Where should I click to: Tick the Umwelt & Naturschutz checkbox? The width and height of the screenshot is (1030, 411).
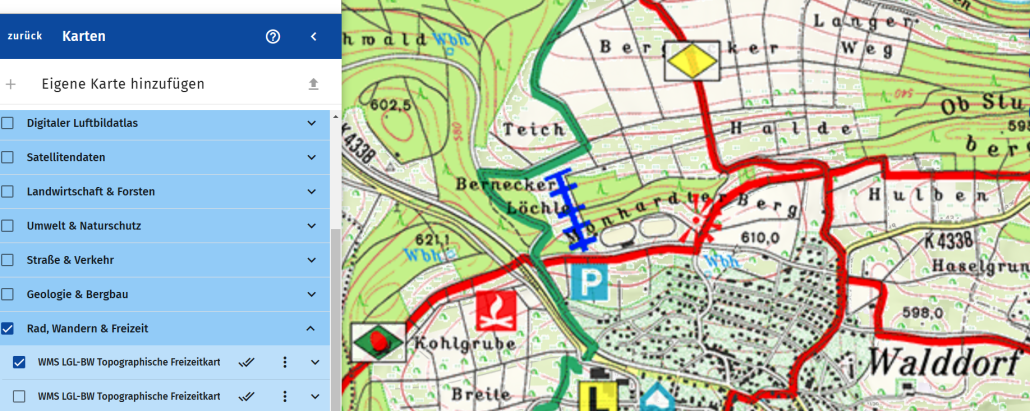coord(8,226)
